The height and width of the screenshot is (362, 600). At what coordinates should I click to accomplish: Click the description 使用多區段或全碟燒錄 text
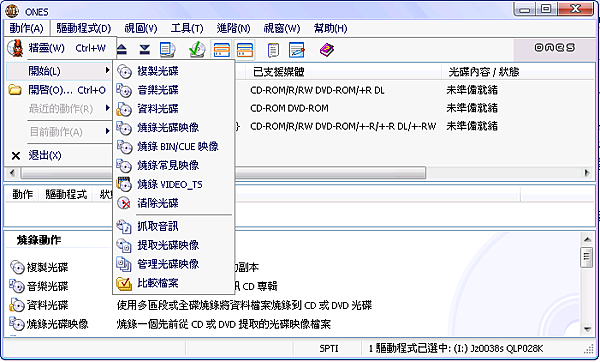pos(244,305)
